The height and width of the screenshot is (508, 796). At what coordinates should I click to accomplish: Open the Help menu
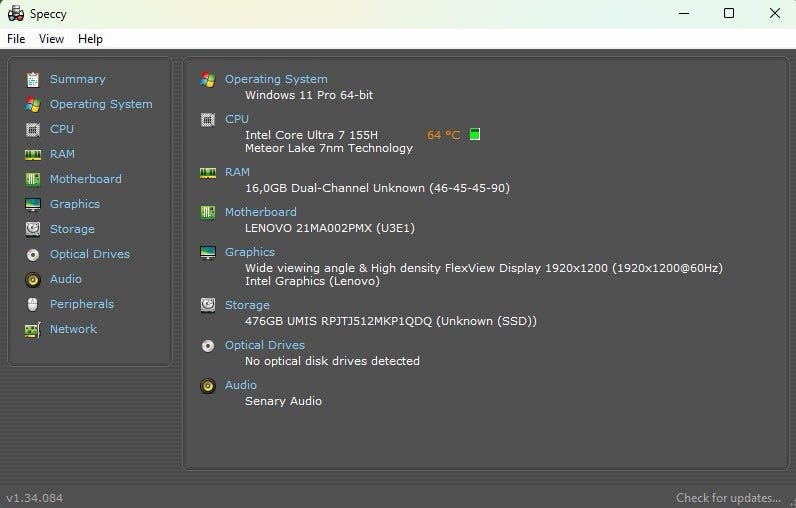[90, 39]
